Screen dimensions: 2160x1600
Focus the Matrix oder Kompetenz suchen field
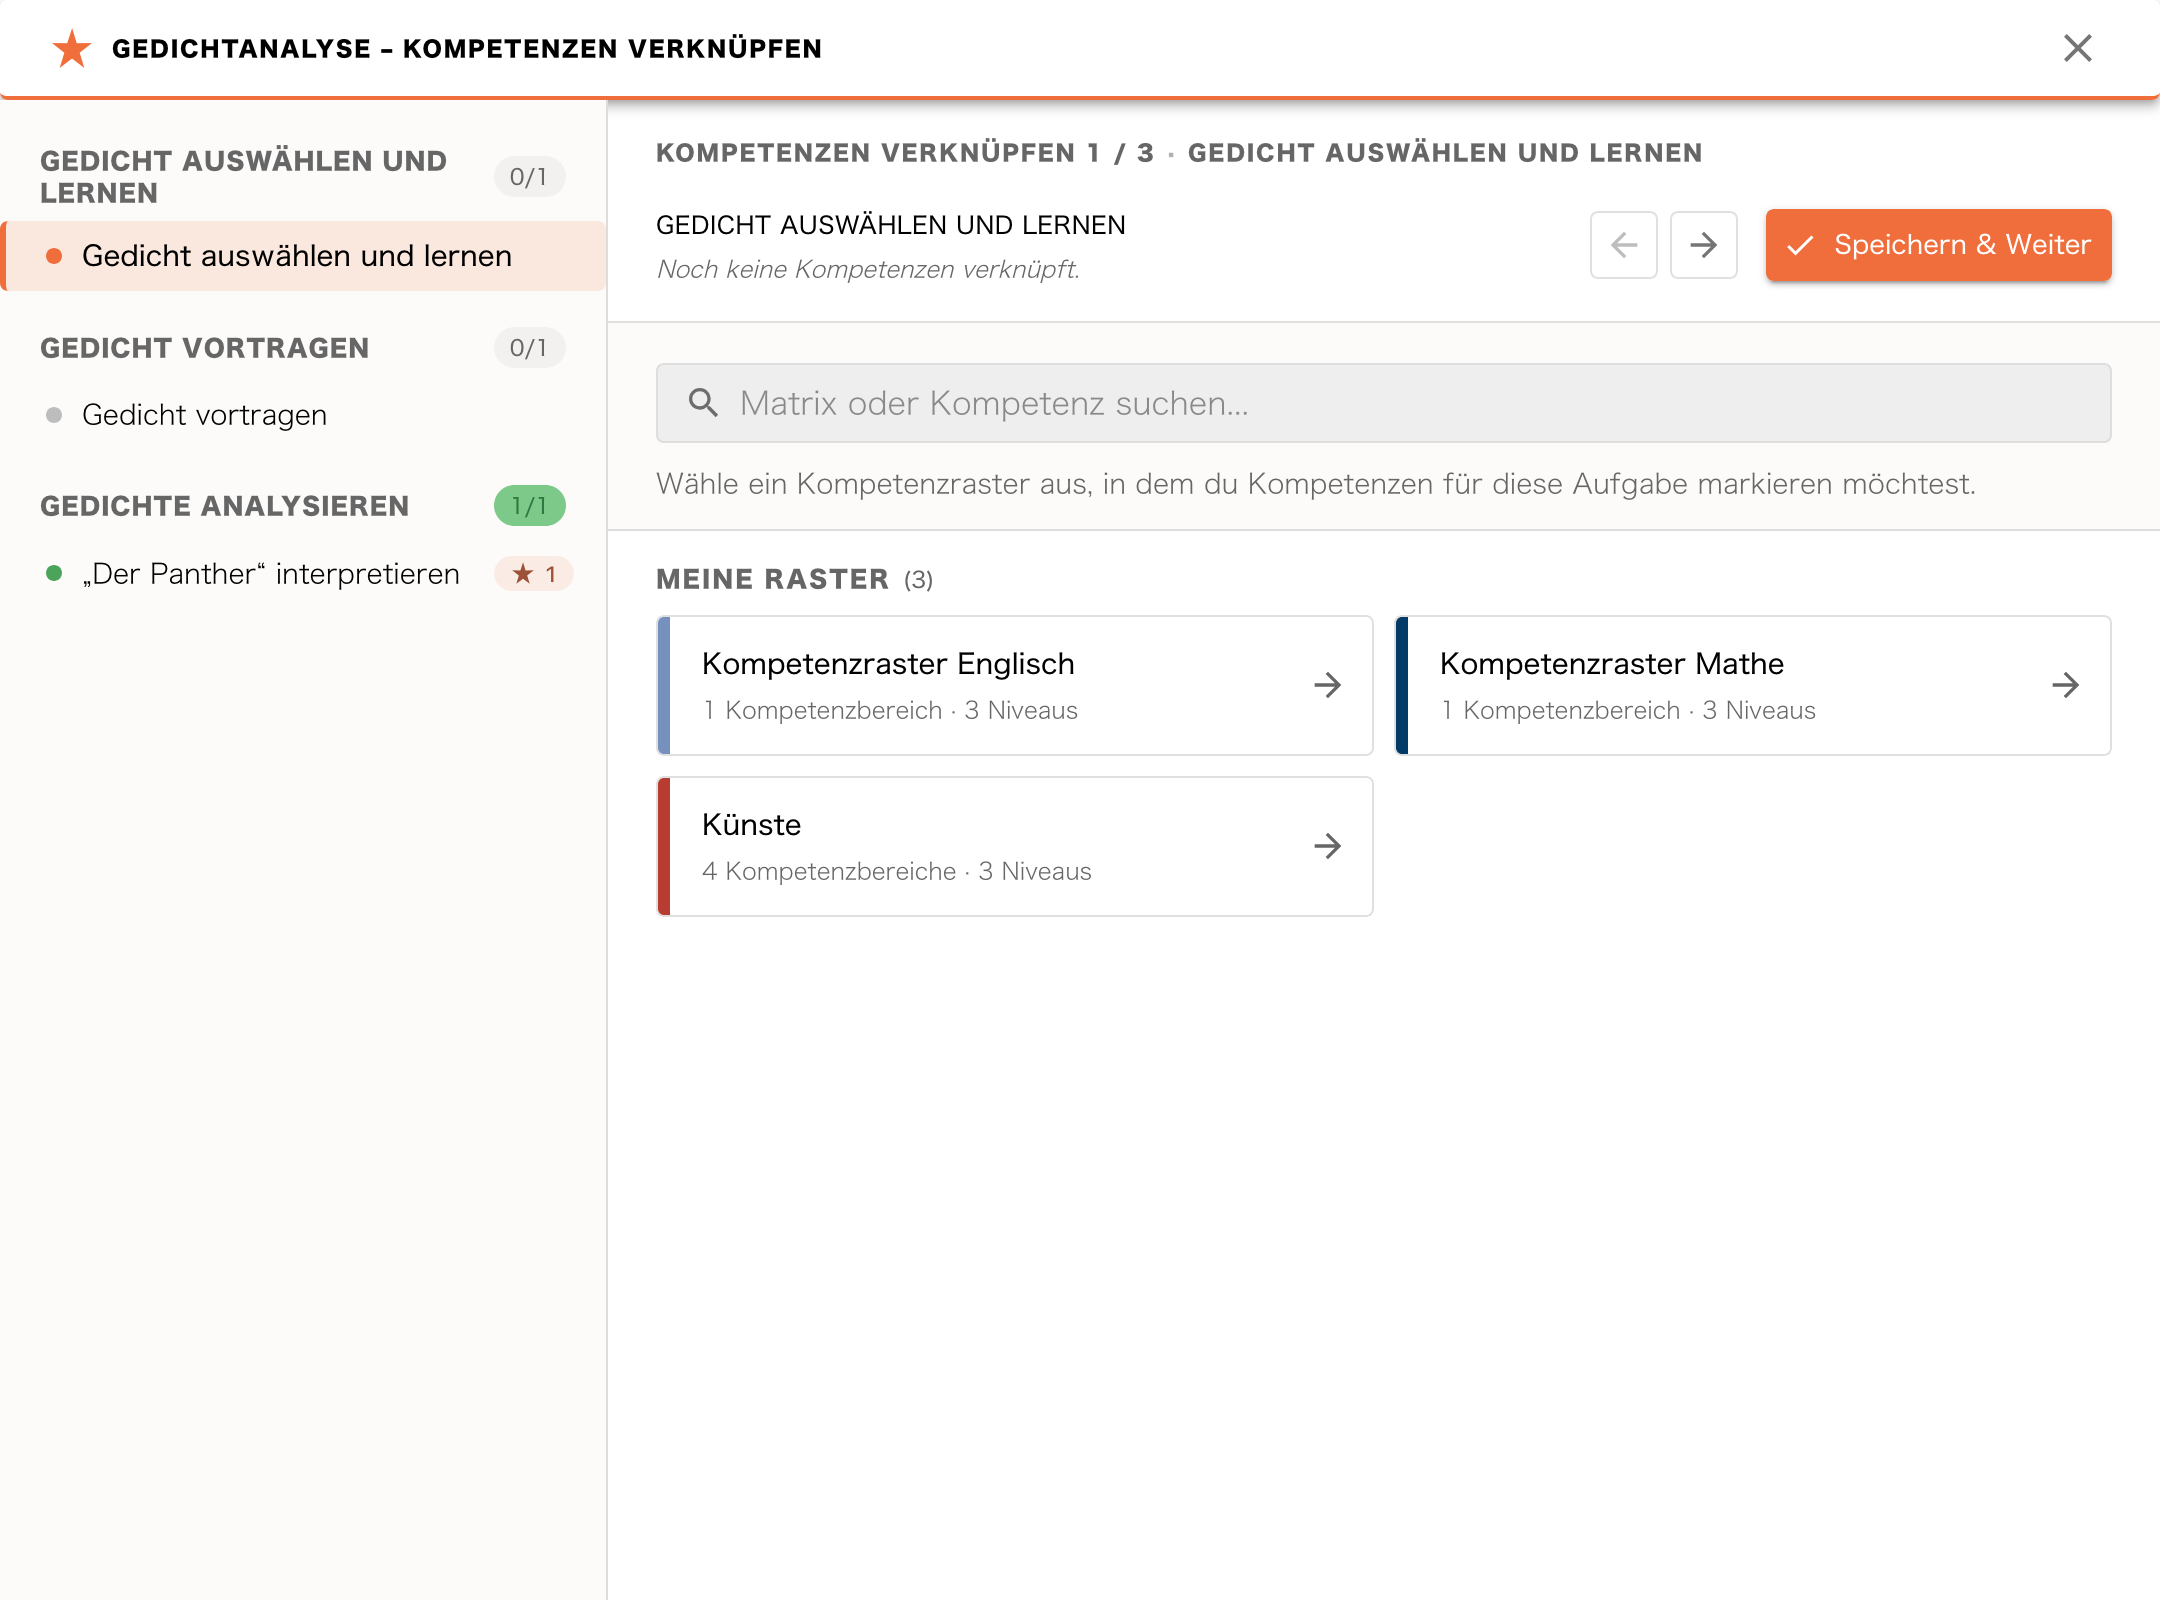click(1383, 403)
